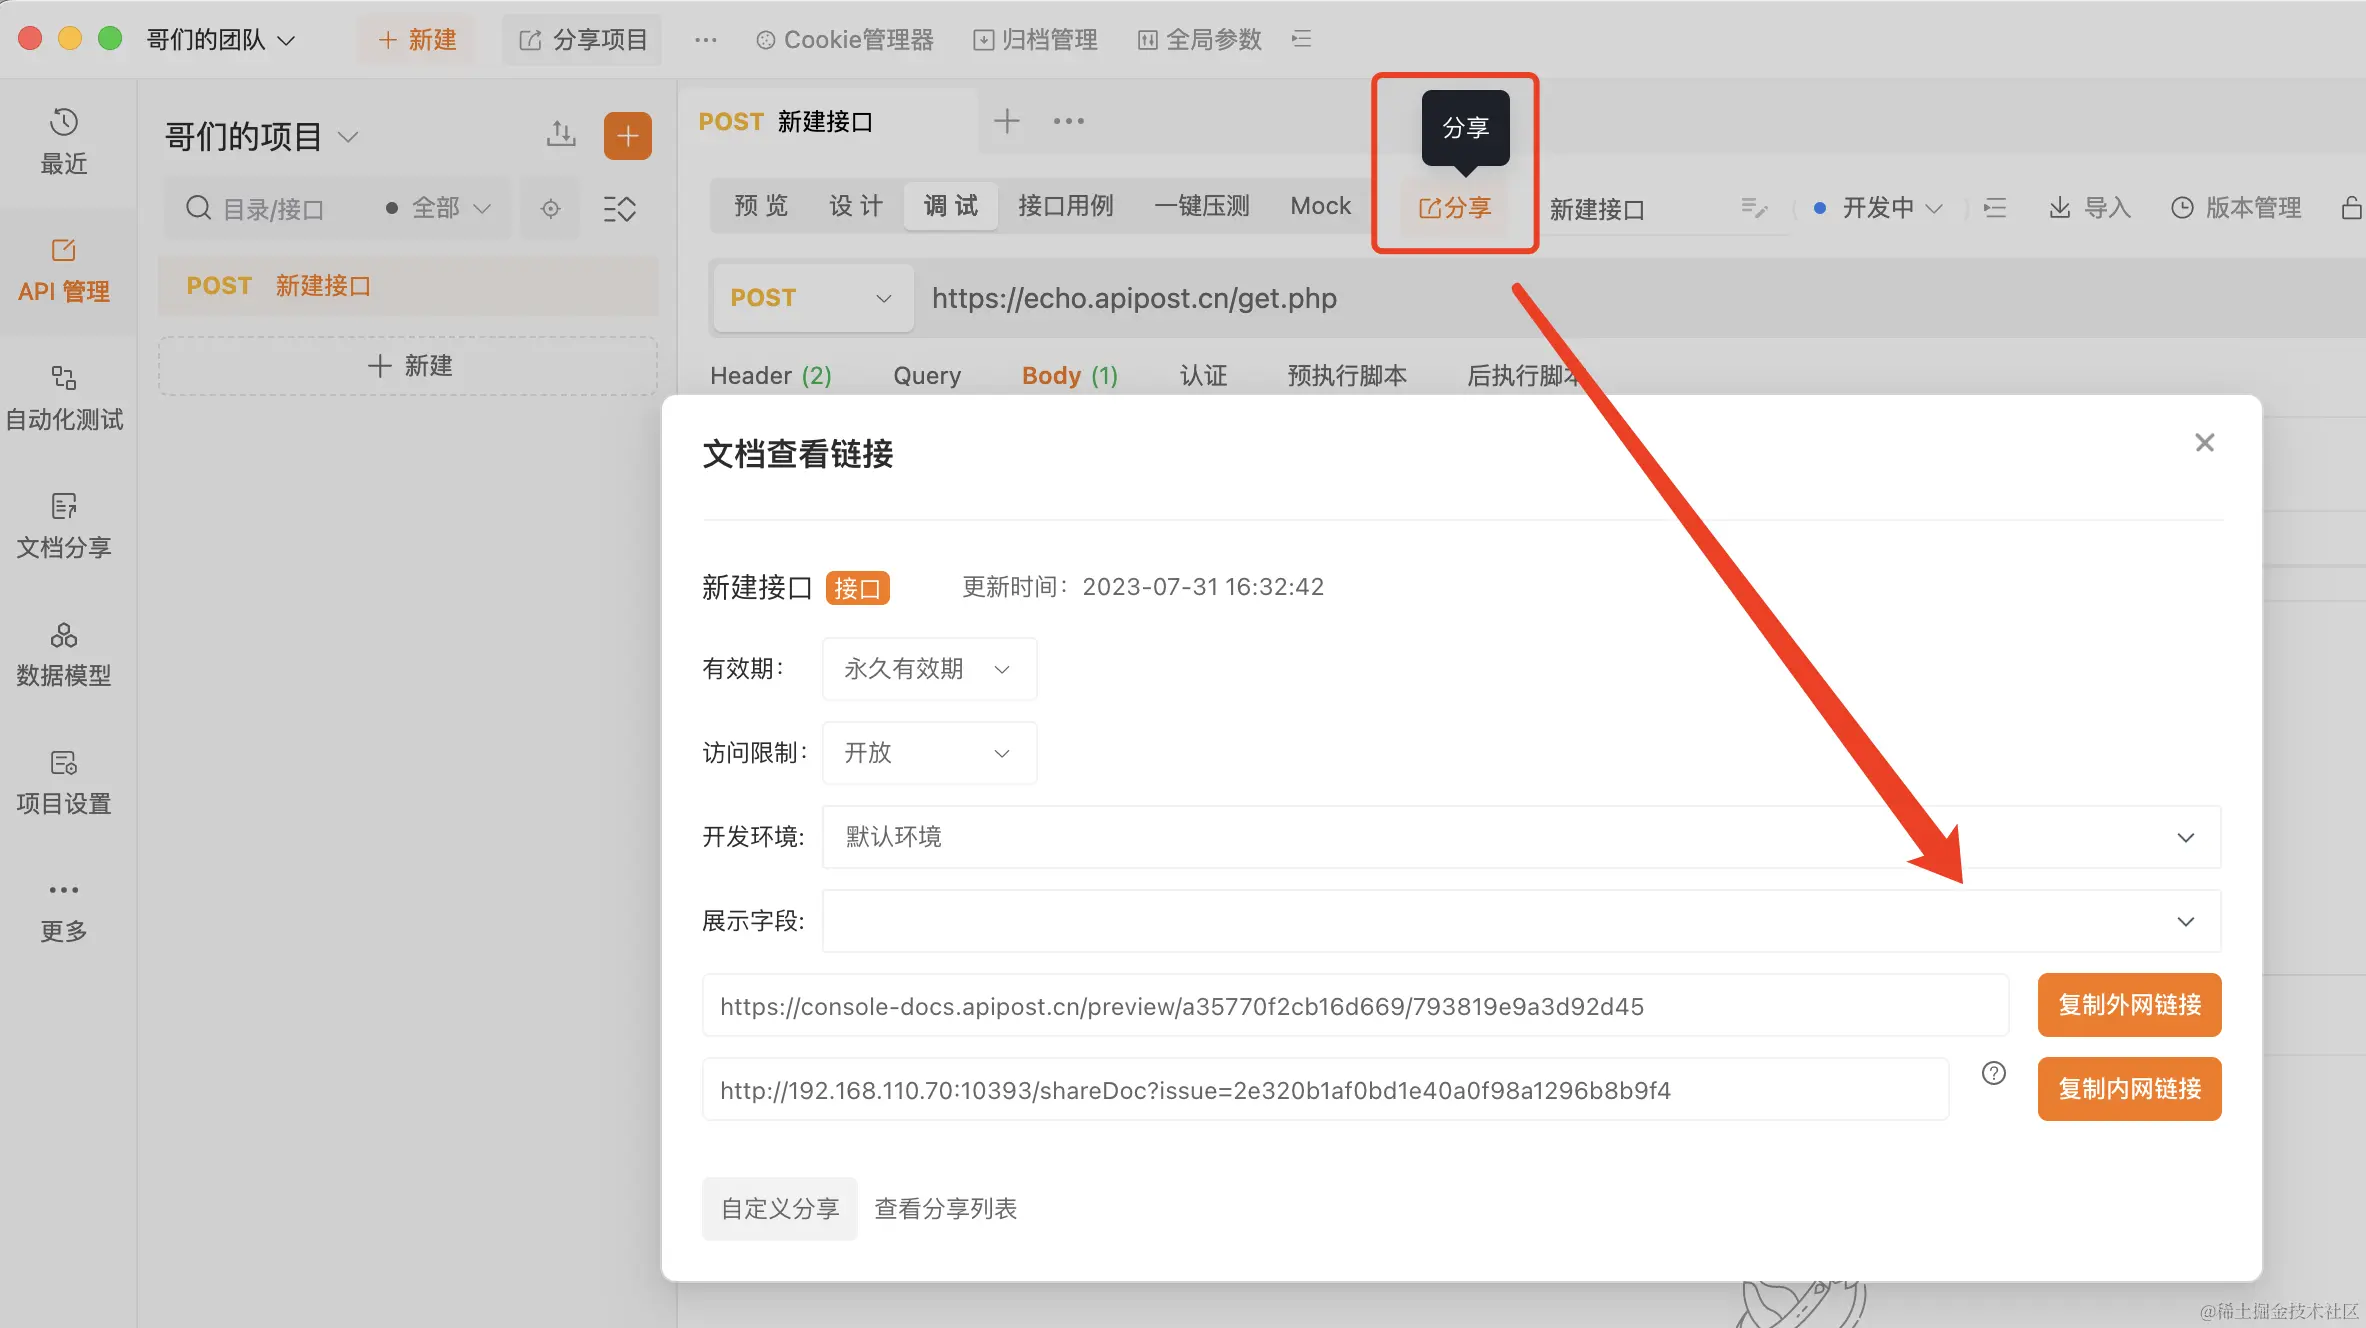Click the help question mark beside intranet link
Screen dimensions: 2366x1328
click(x=1993, y=1073)
